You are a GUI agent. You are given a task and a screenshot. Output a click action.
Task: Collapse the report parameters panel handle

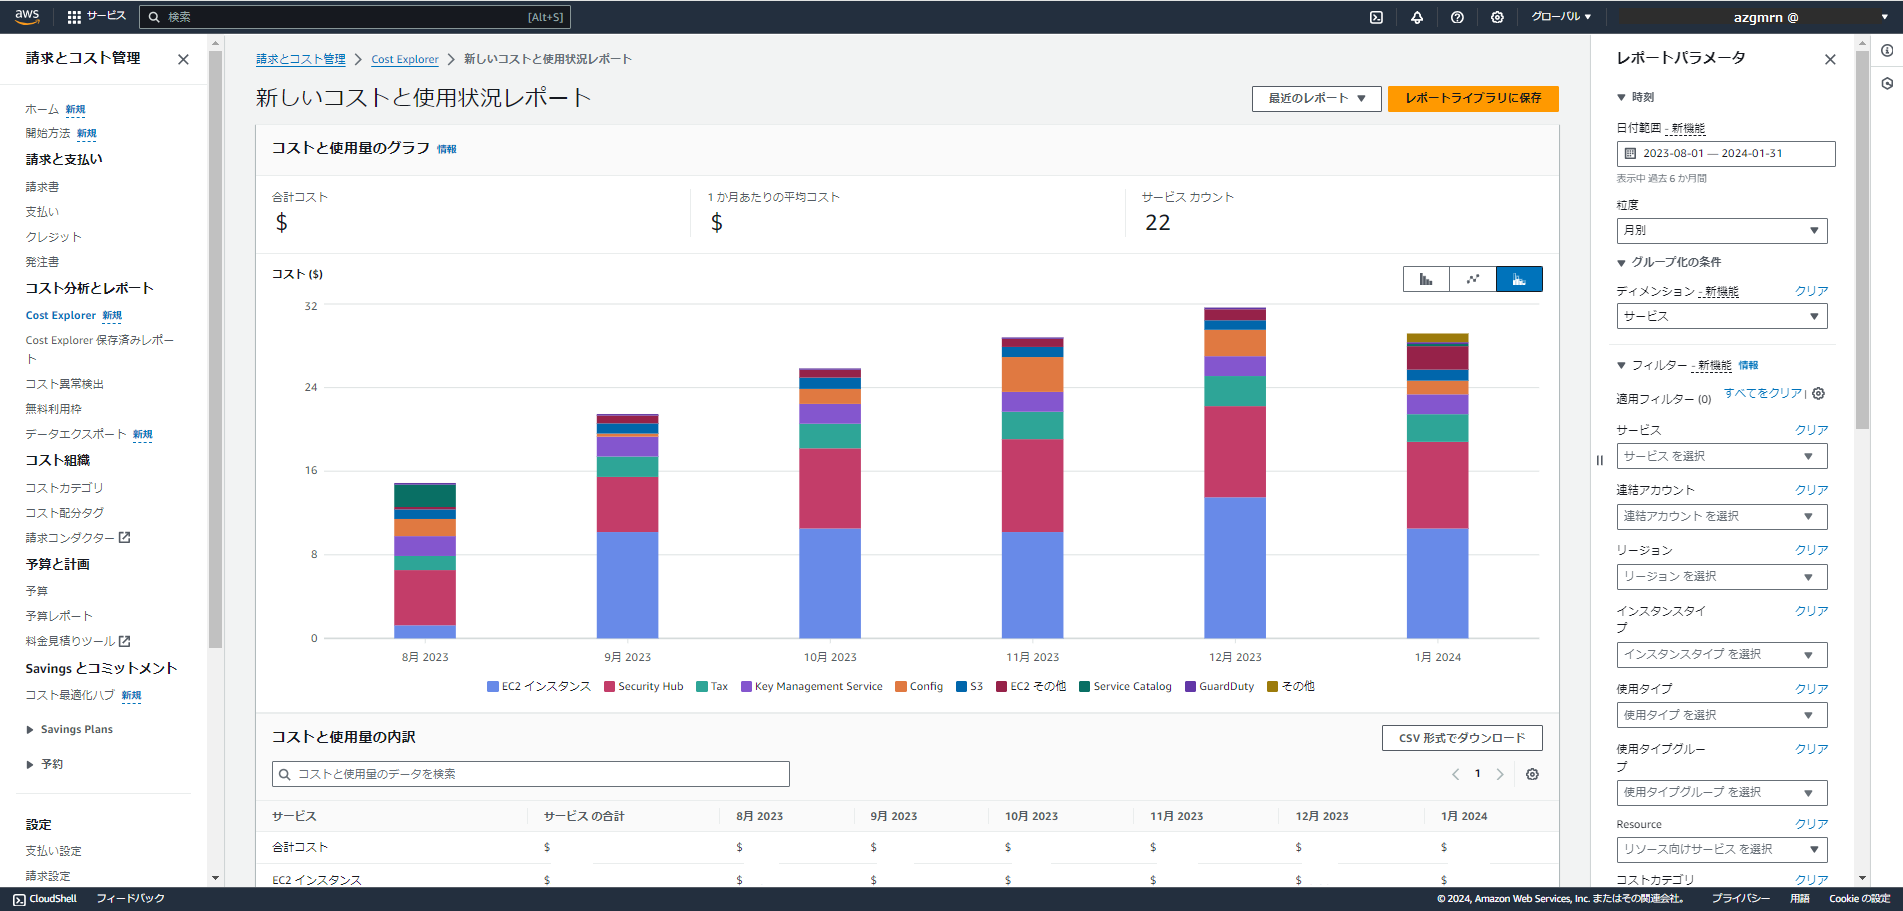(x=1600, y=460)
